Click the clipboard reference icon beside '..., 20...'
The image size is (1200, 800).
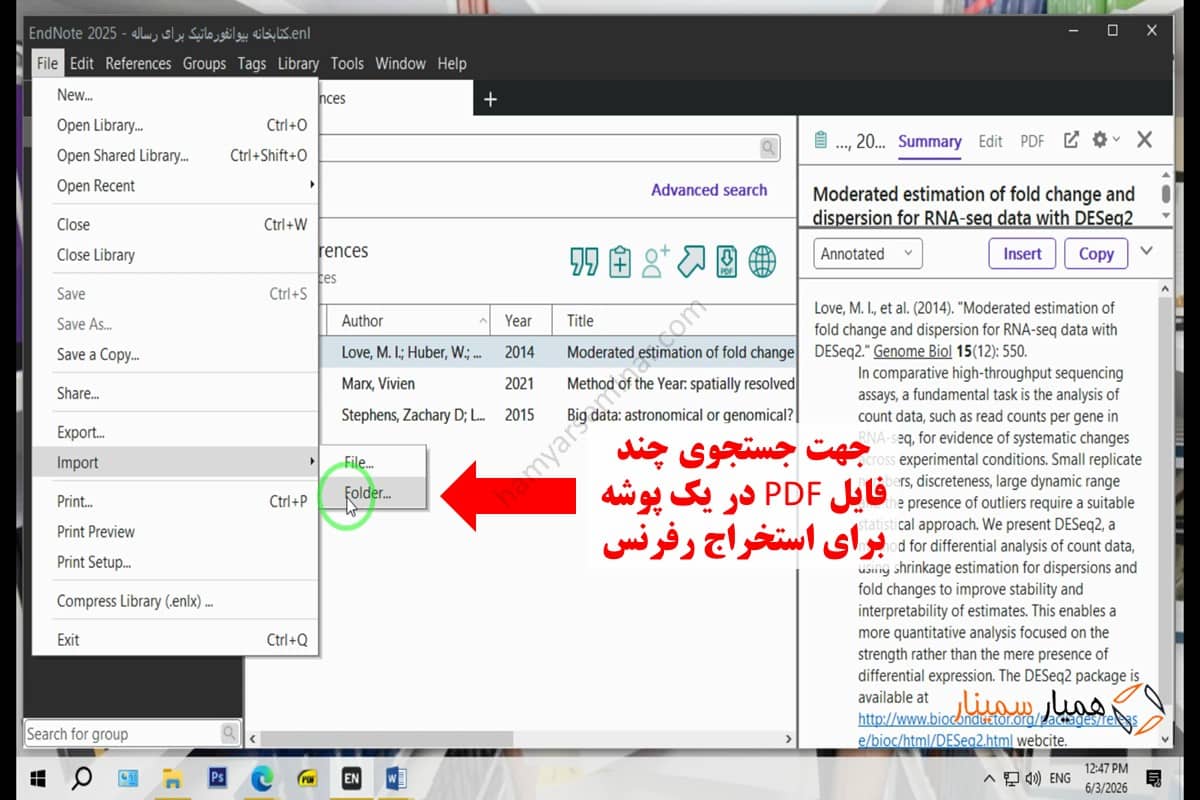pyautogui.click(x=821, y=141)
